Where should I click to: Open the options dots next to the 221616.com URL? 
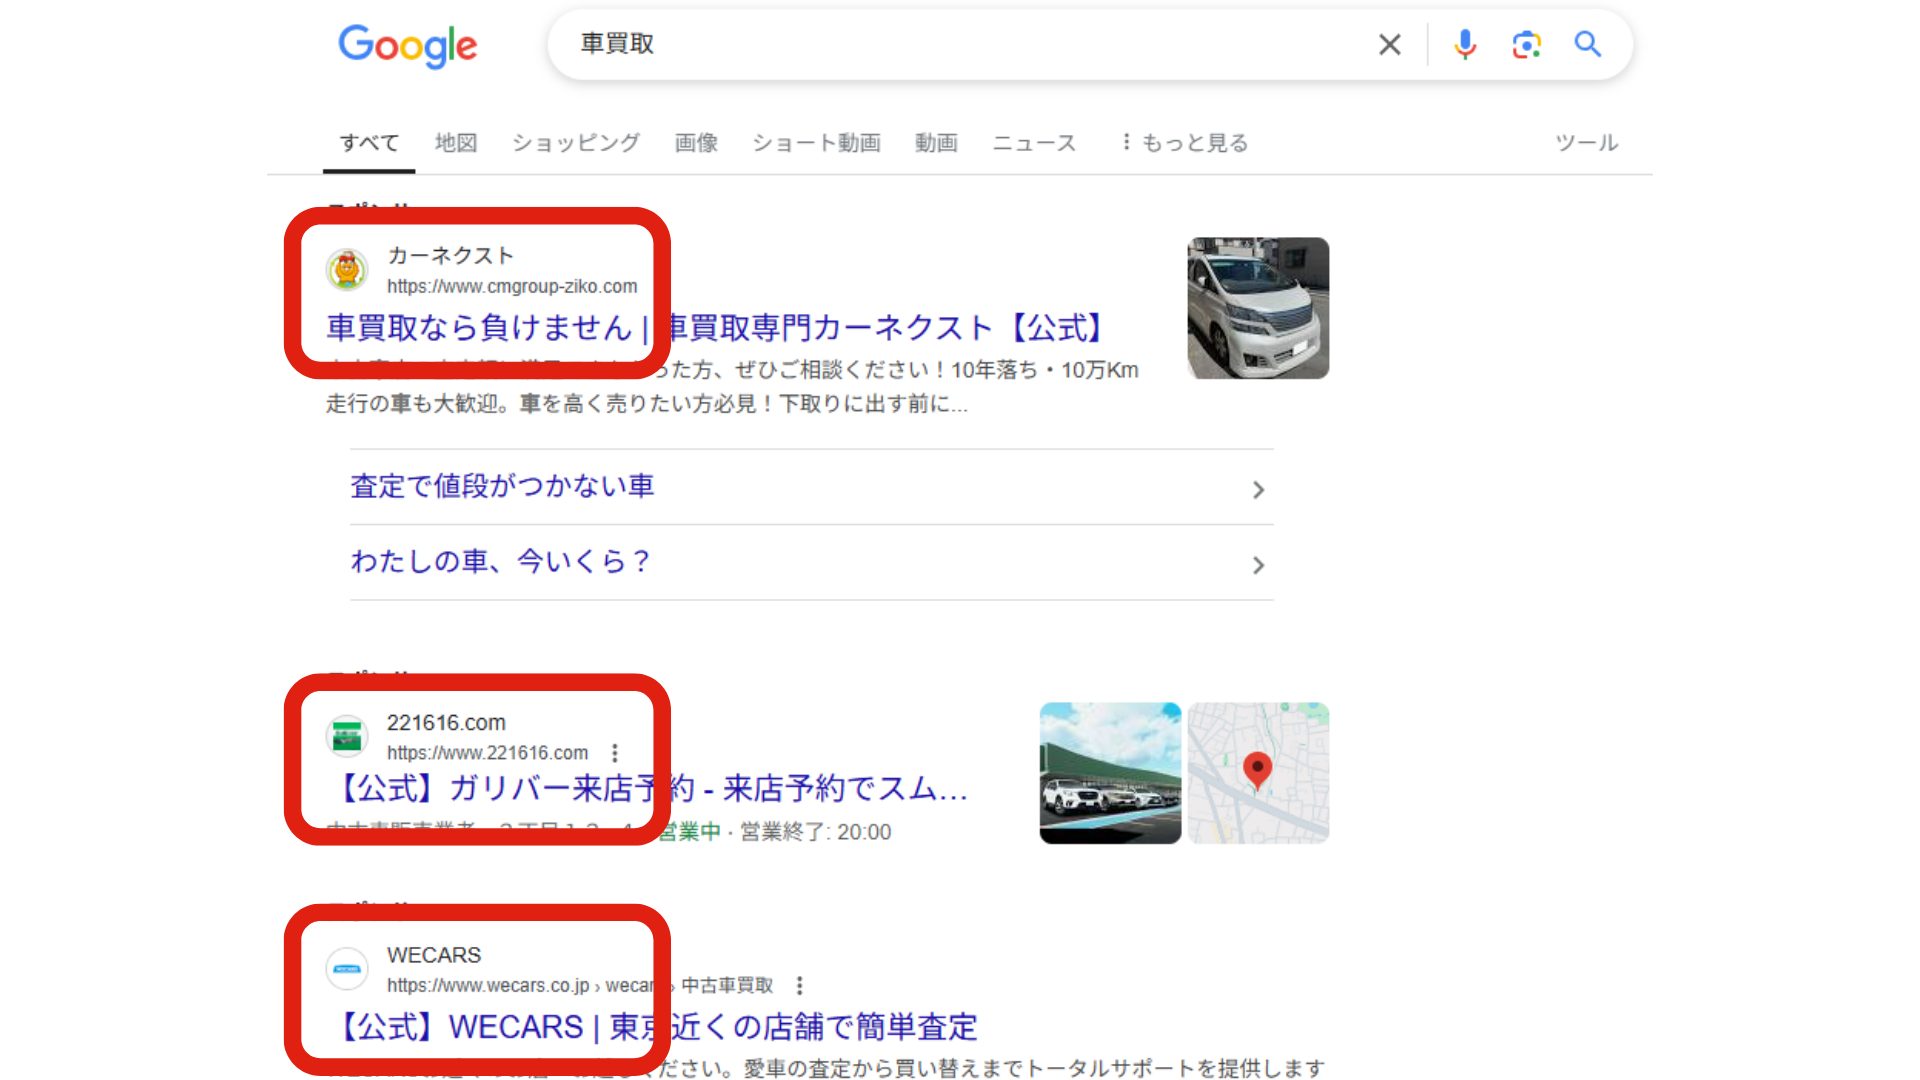[x=615, y=753]
